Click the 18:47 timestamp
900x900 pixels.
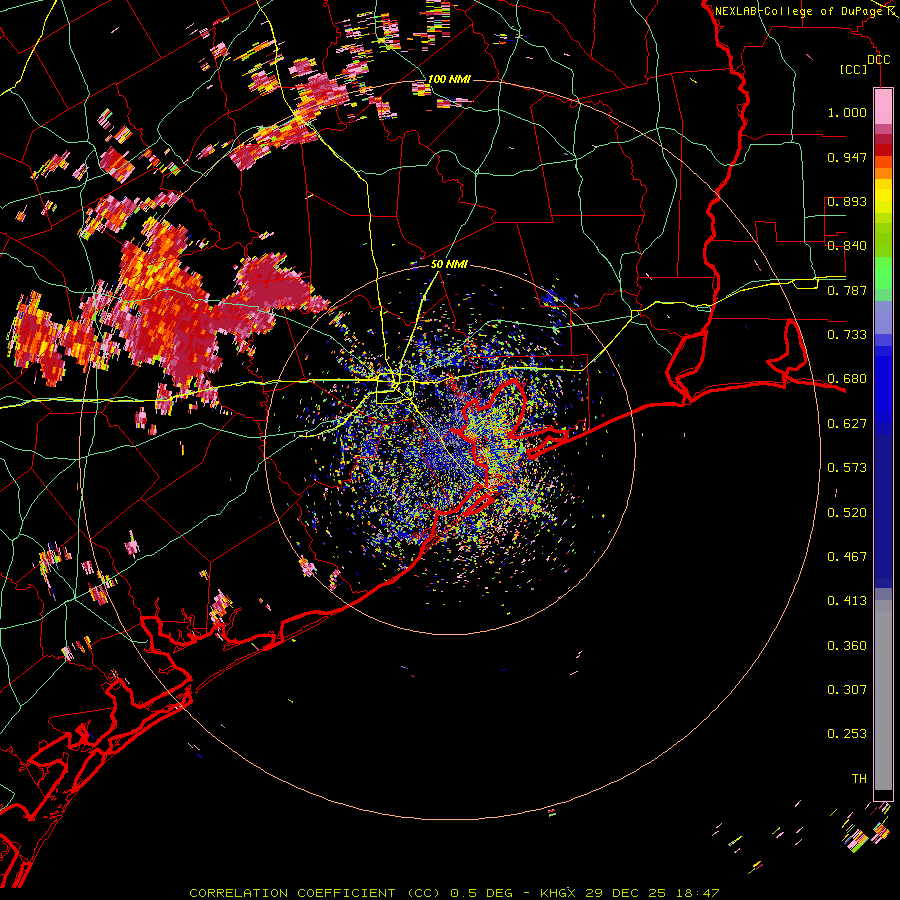(x=697, y=893)
